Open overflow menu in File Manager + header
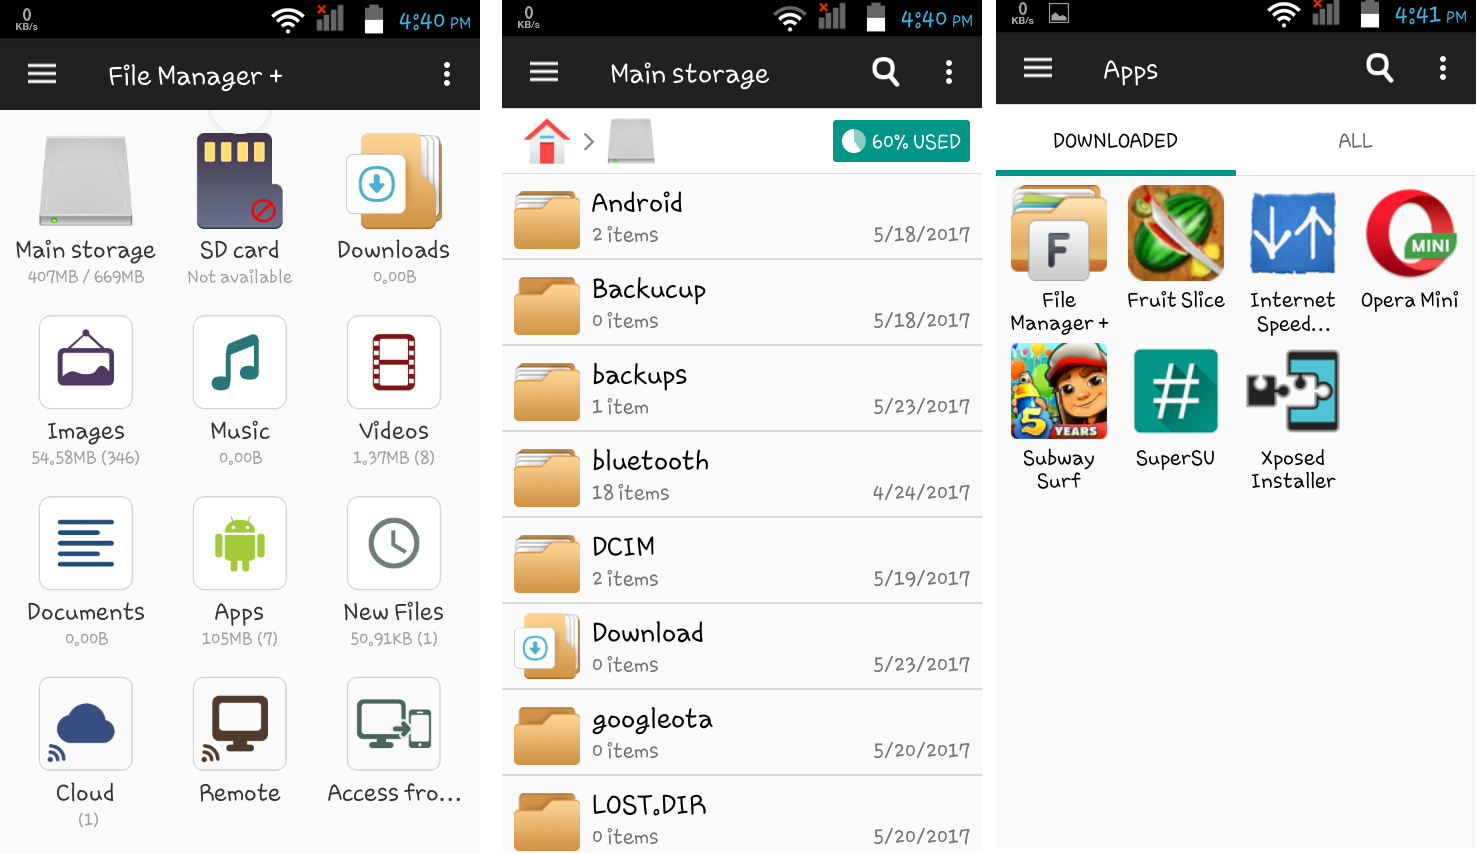The width and height of the screenshot is (1478, 854). pyautogui.click(x=447, y=74)
